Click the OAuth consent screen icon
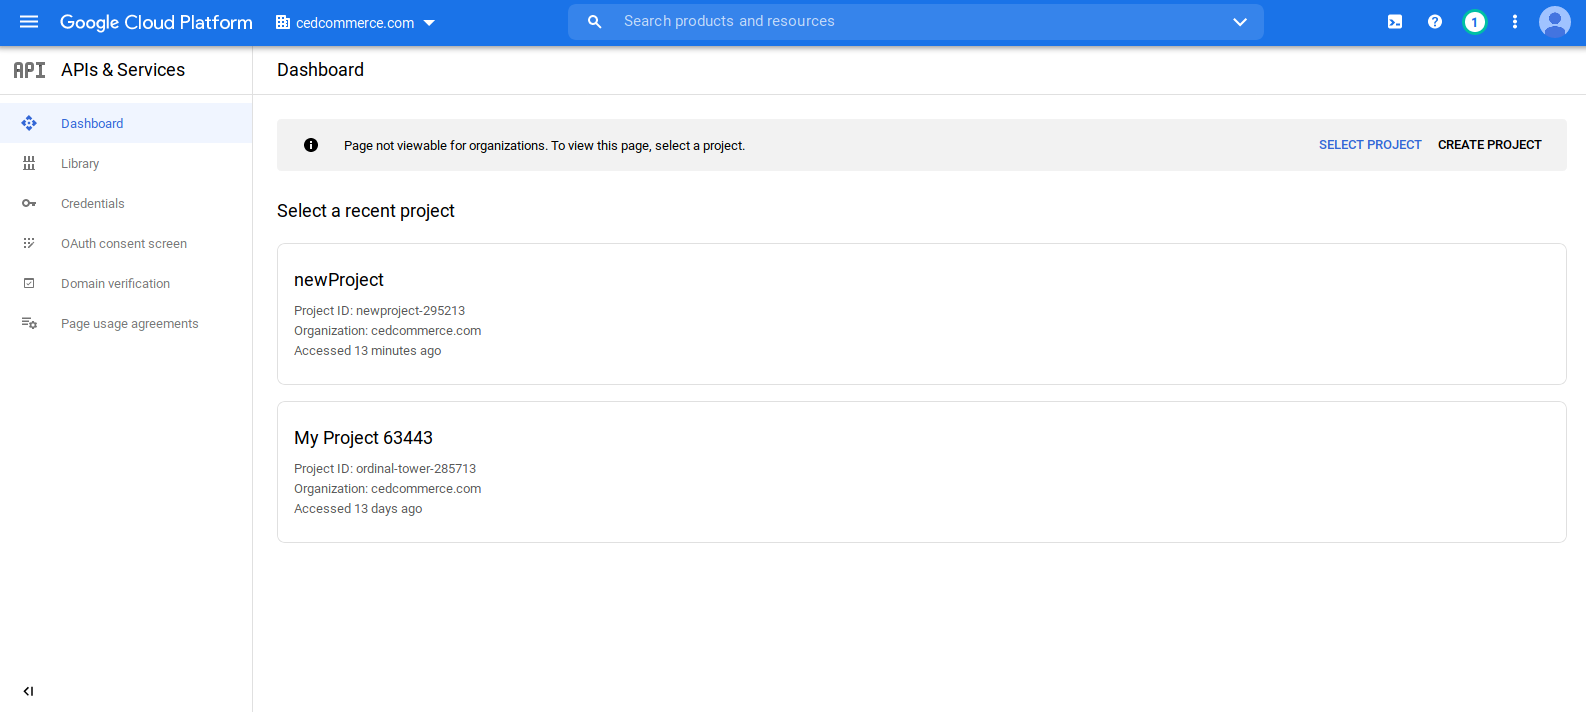This screenshot has width=1586, height=712. click(x=29, y=243)
